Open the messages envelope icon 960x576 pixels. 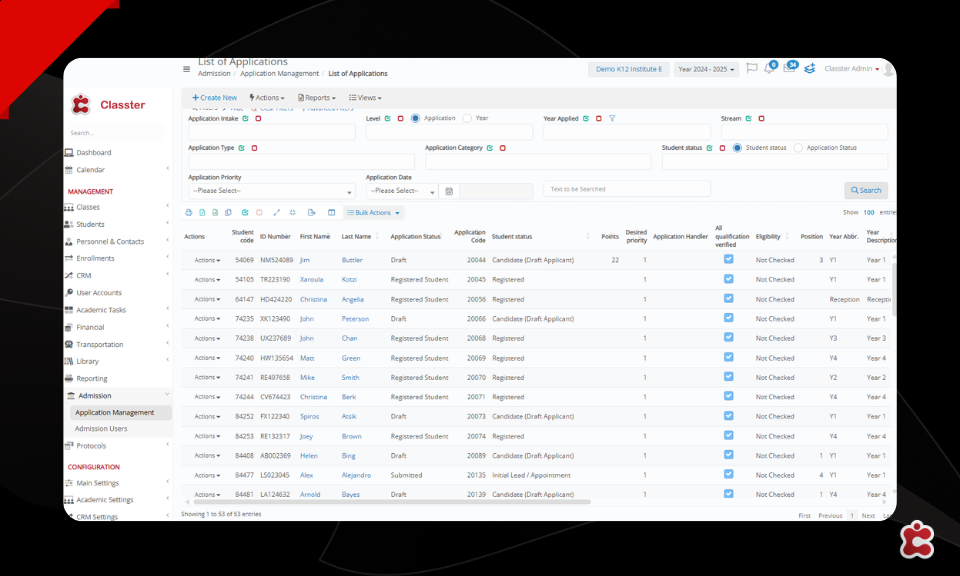(789, 69)
